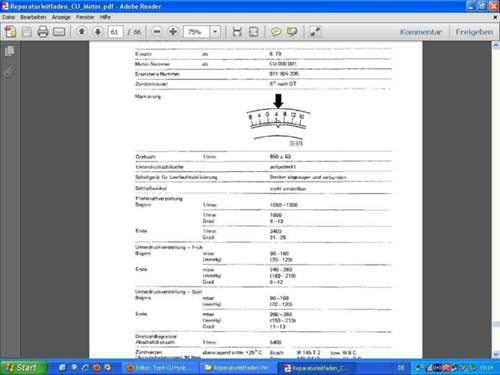Print the document using printer icon
Viewport: 500px width, 375px height.
pos(43,32)
